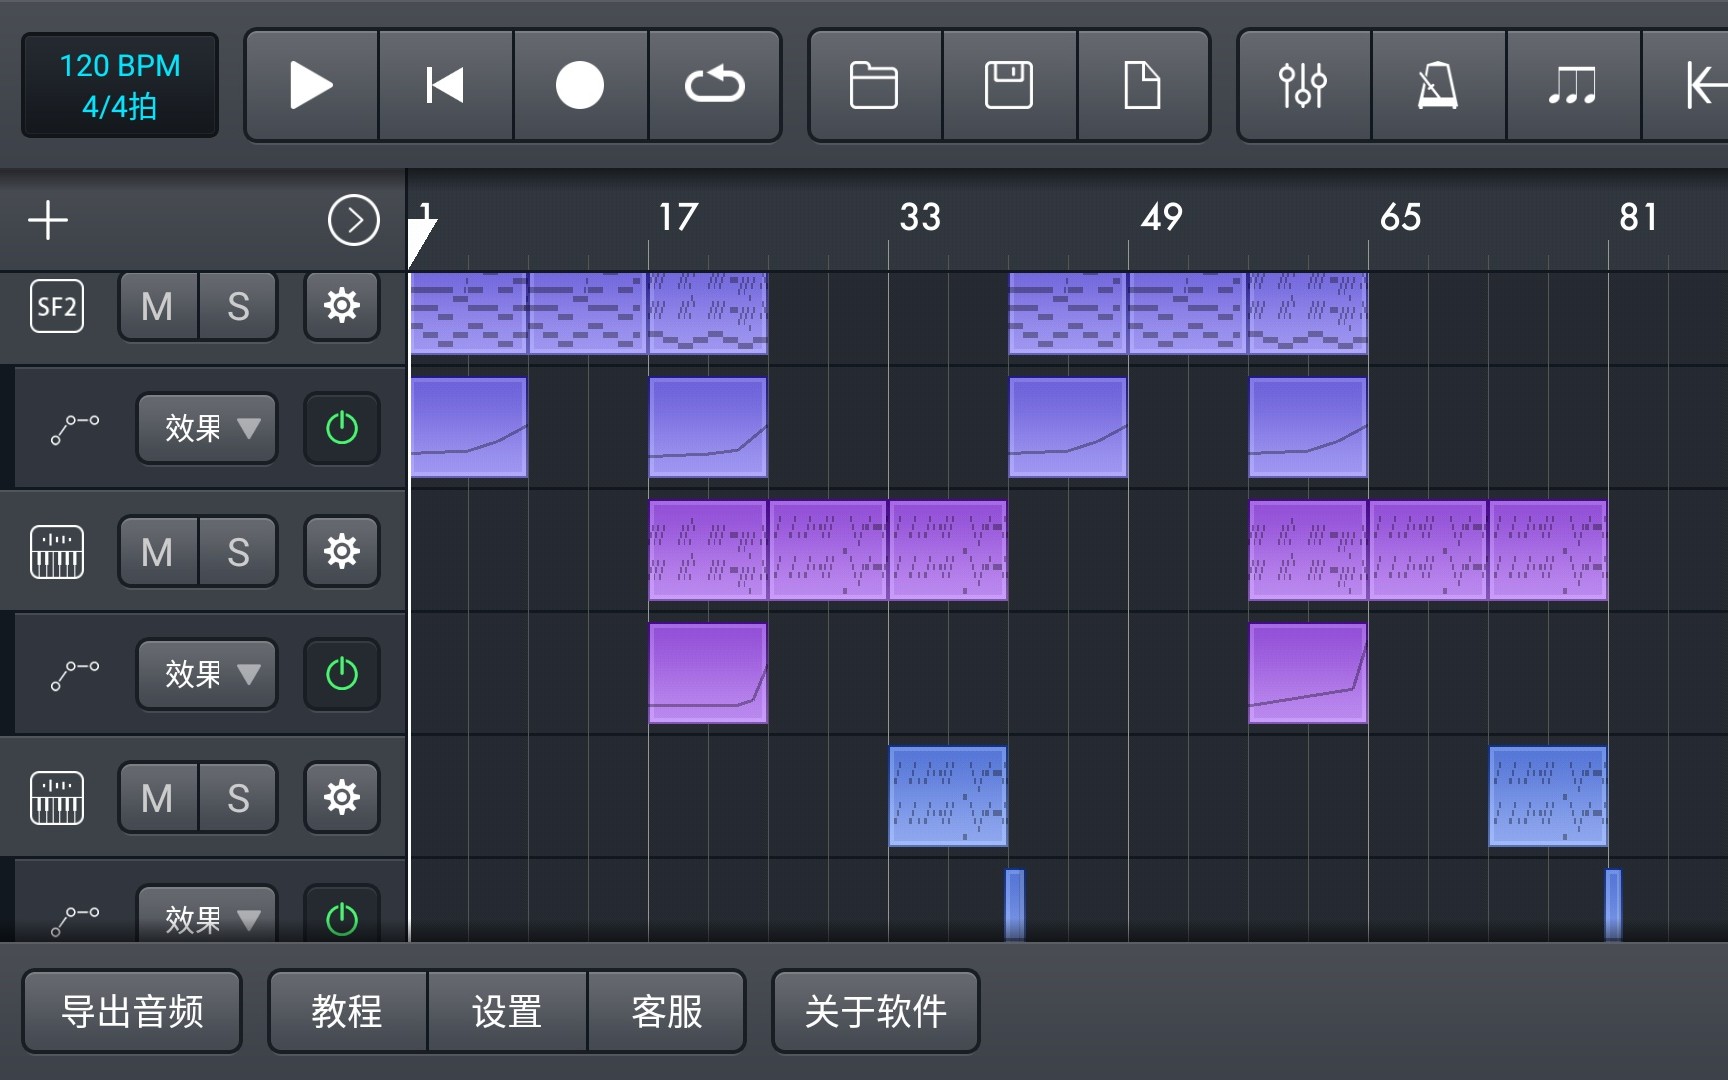
Task: Click the rewind to start button
Action: (446, 85)
